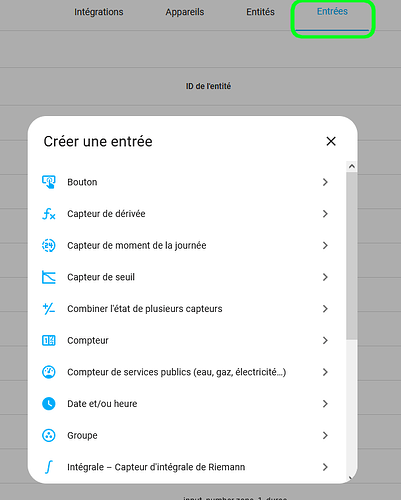Open the Appareils tab

tap(185, 12)
